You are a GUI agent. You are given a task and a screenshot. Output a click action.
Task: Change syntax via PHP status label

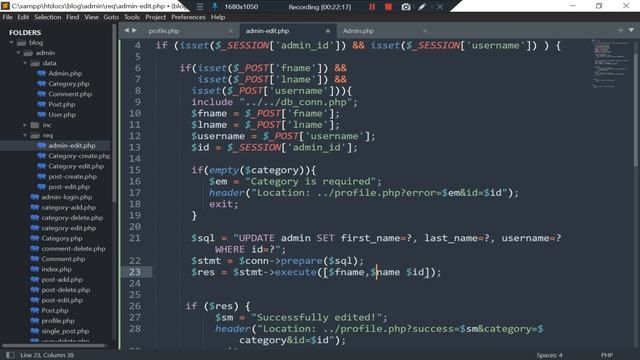pyautogui.click(x=607, y=355)
